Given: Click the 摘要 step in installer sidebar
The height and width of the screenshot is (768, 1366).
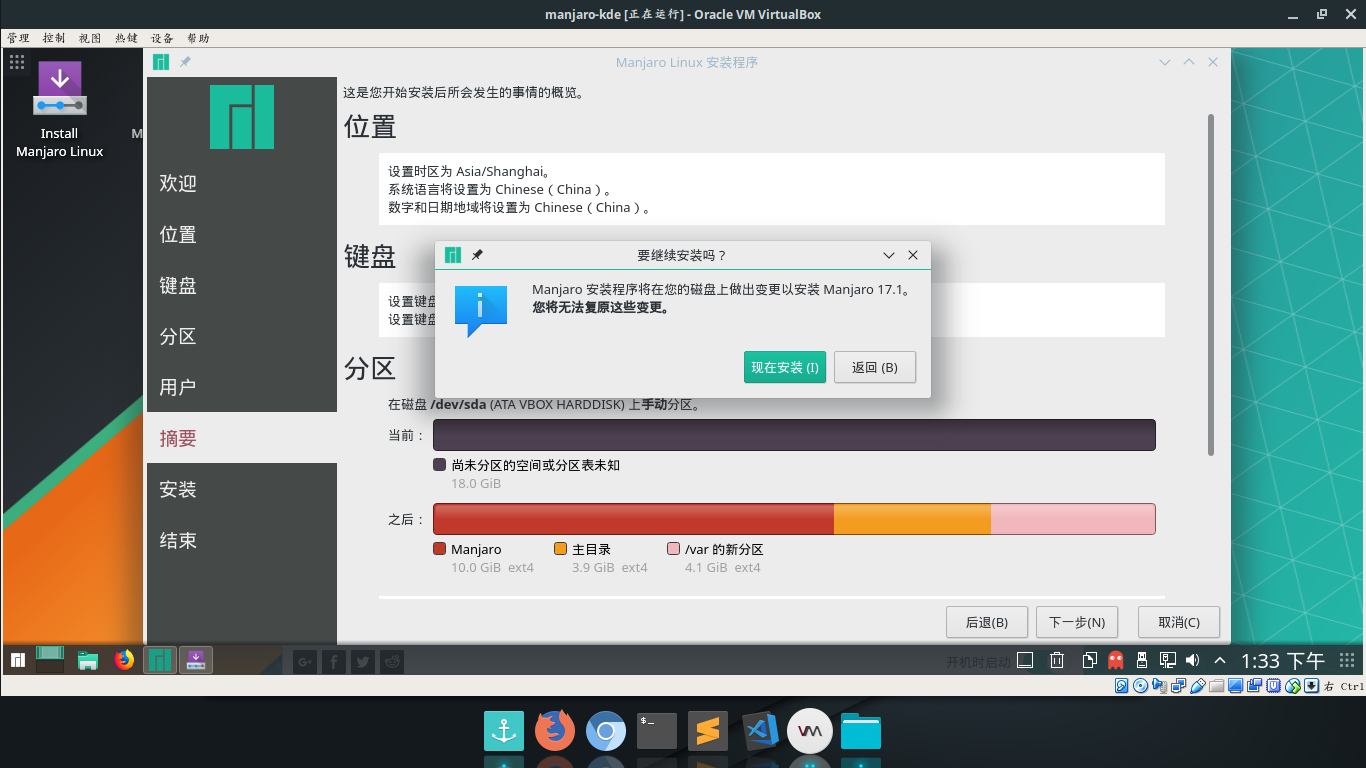Looking at the screenshot, I should click(x=242, y=438).
